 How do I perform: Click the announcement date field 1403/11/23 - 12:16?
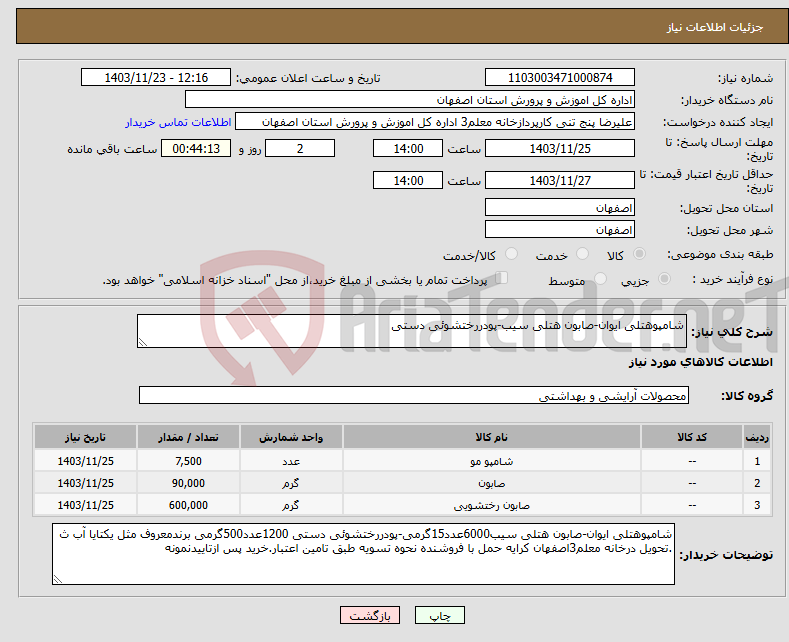pos(156,77)
